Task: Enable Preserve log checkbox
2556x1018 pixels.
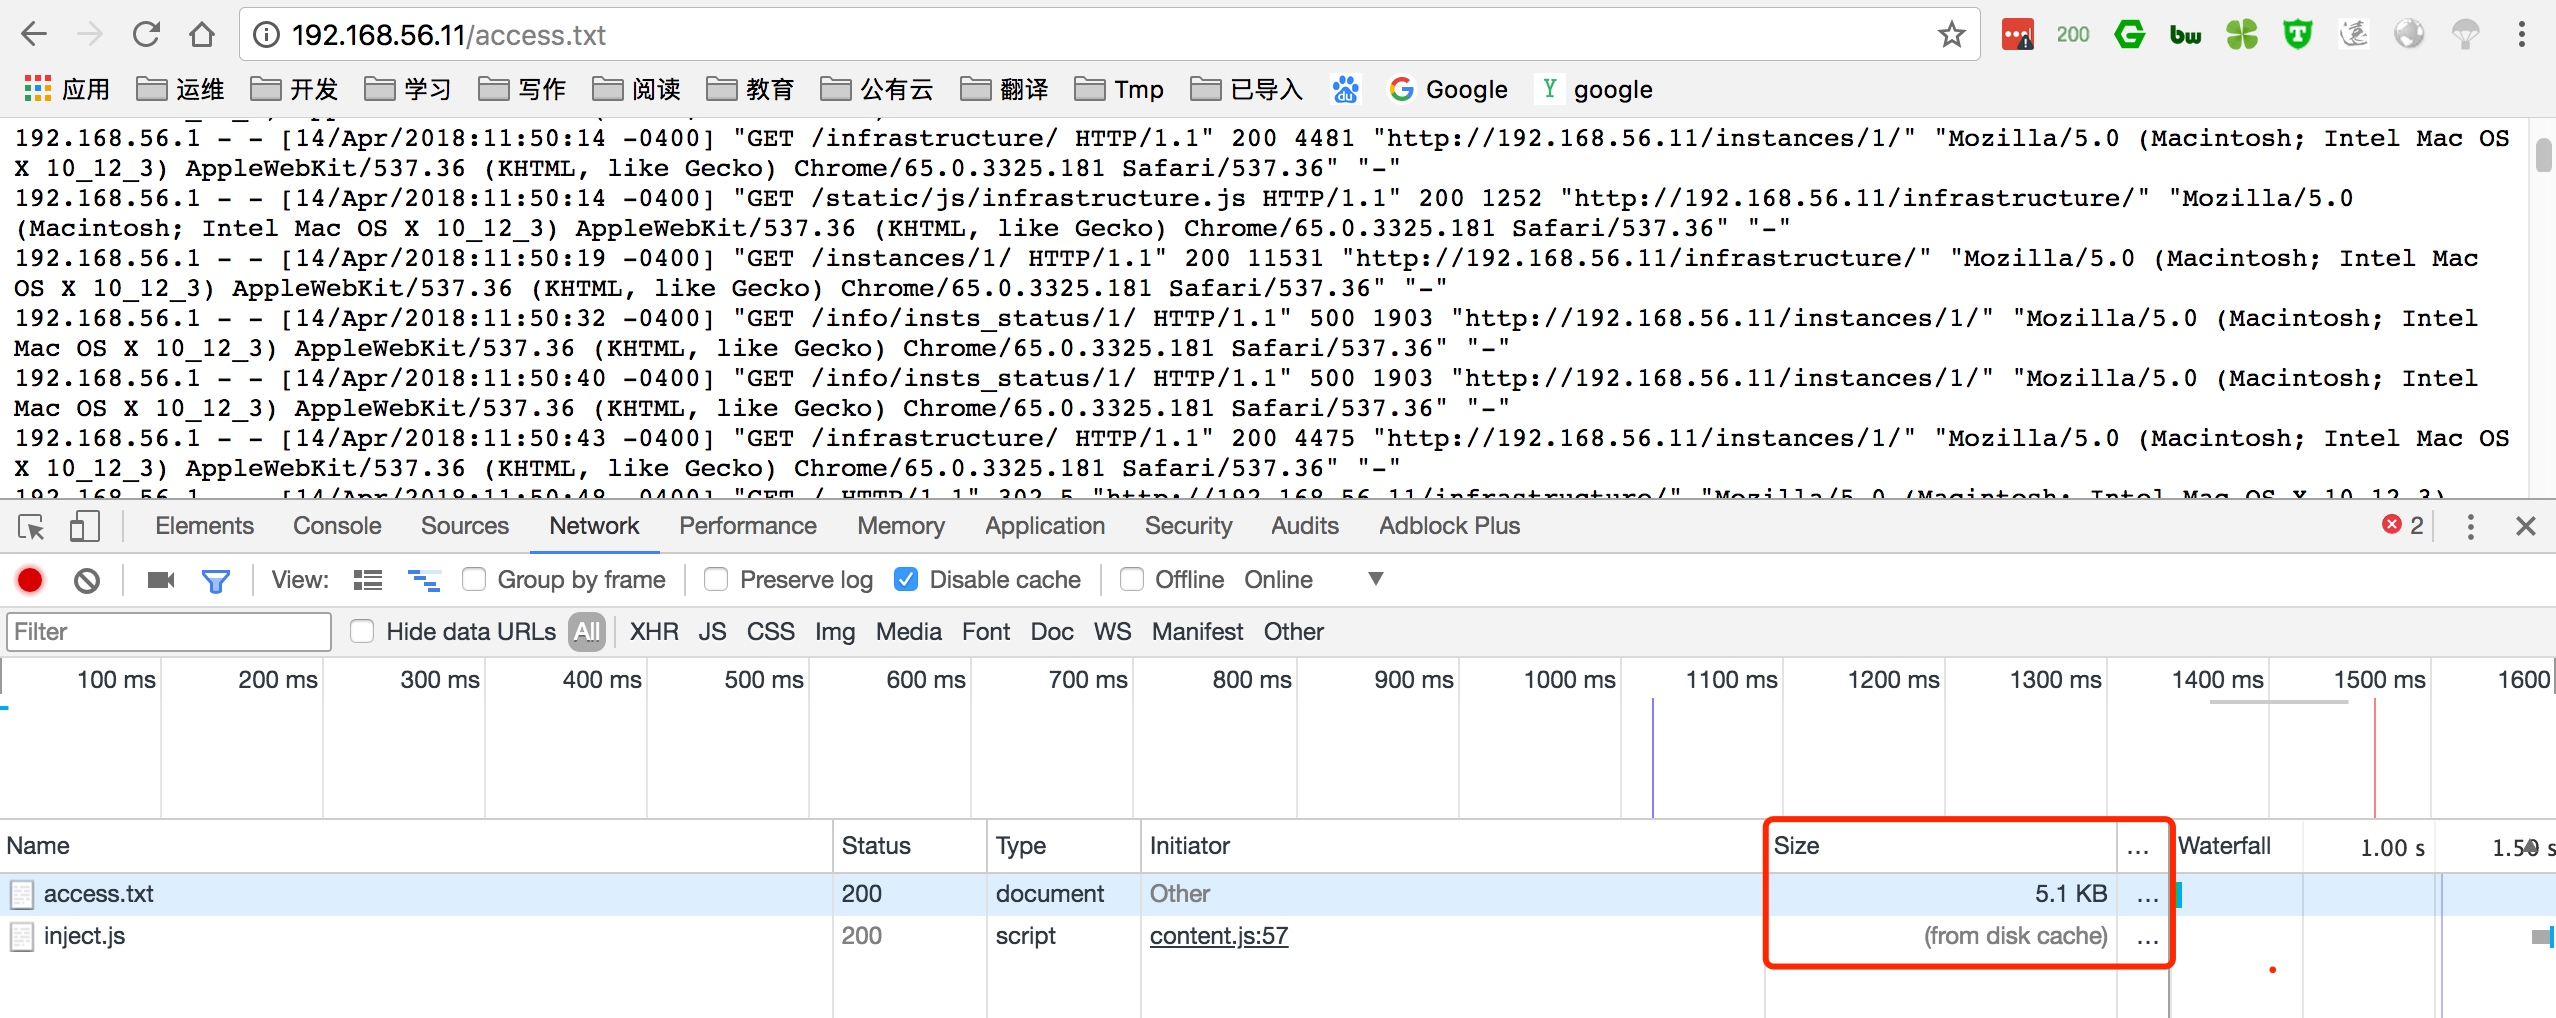Action: pyautogui.click(x=716, y=579)
